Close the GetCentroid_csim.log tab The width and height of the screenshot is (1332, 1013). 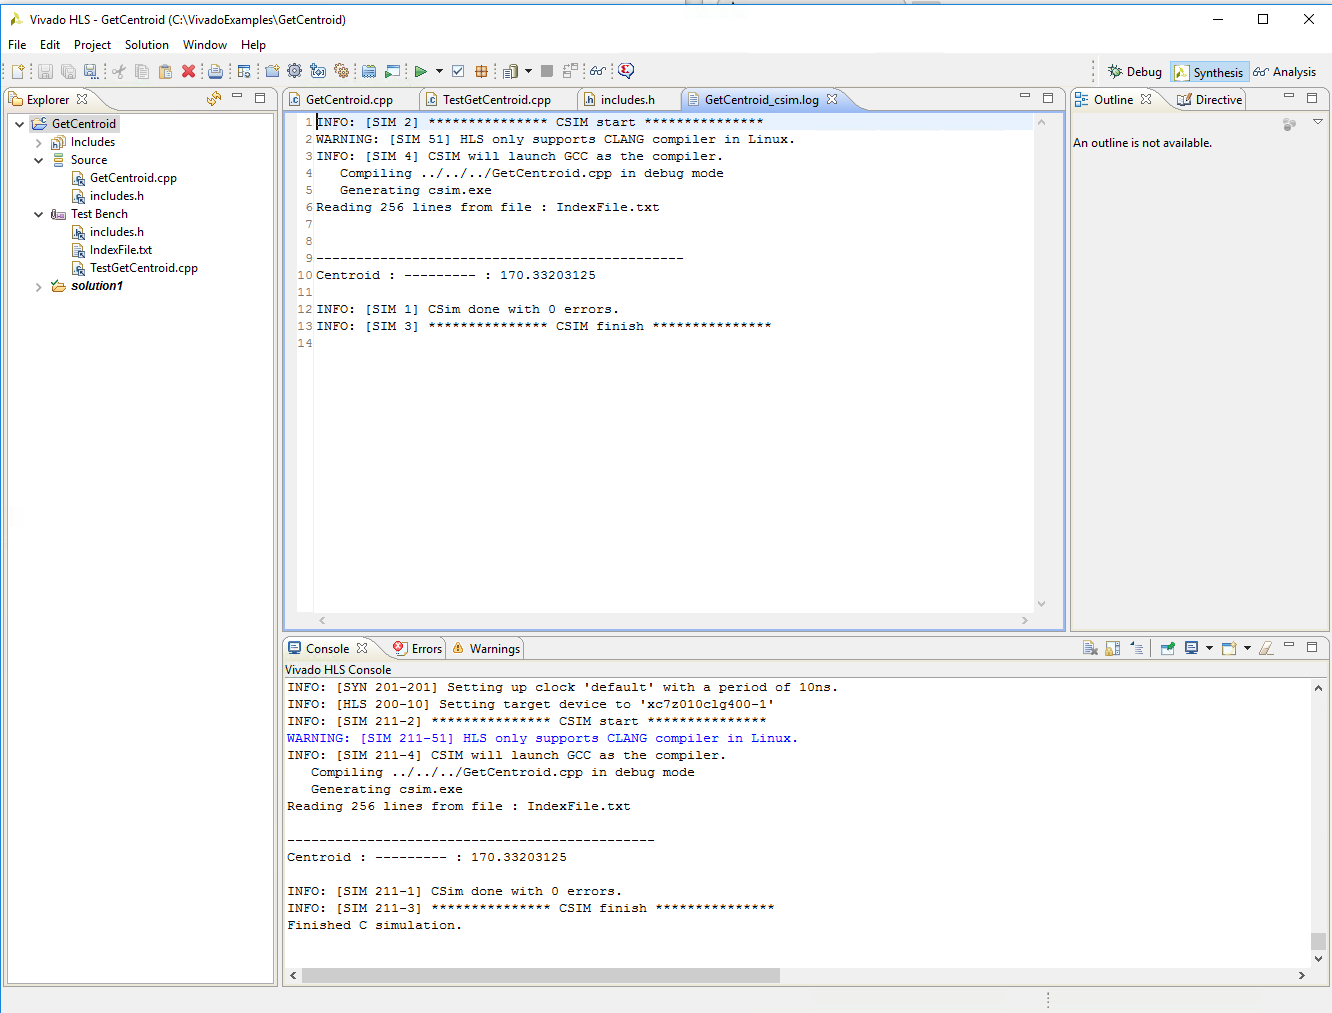click(832, 99)
